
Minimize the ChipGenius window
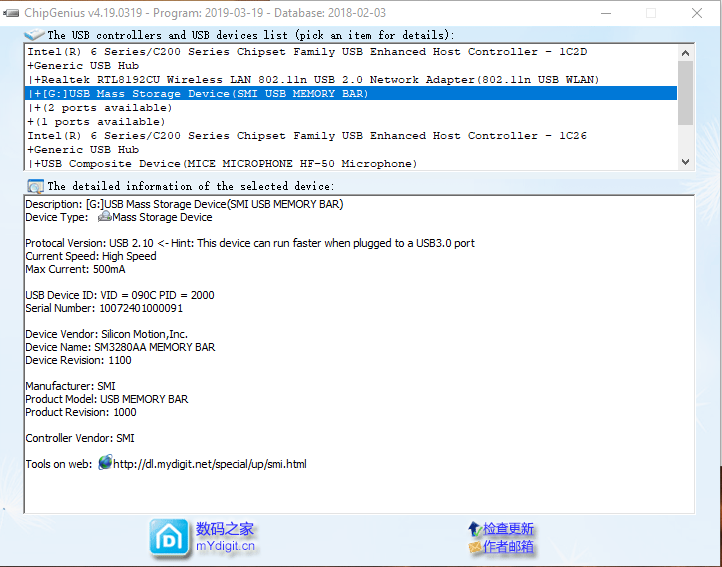(606, 13)
